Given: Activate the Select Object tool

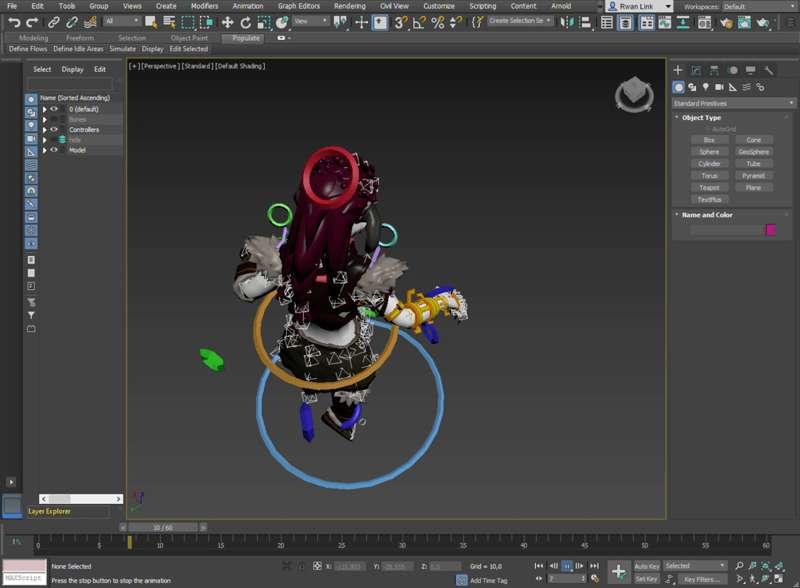Looking at the screenshot, I should [151, 22].
